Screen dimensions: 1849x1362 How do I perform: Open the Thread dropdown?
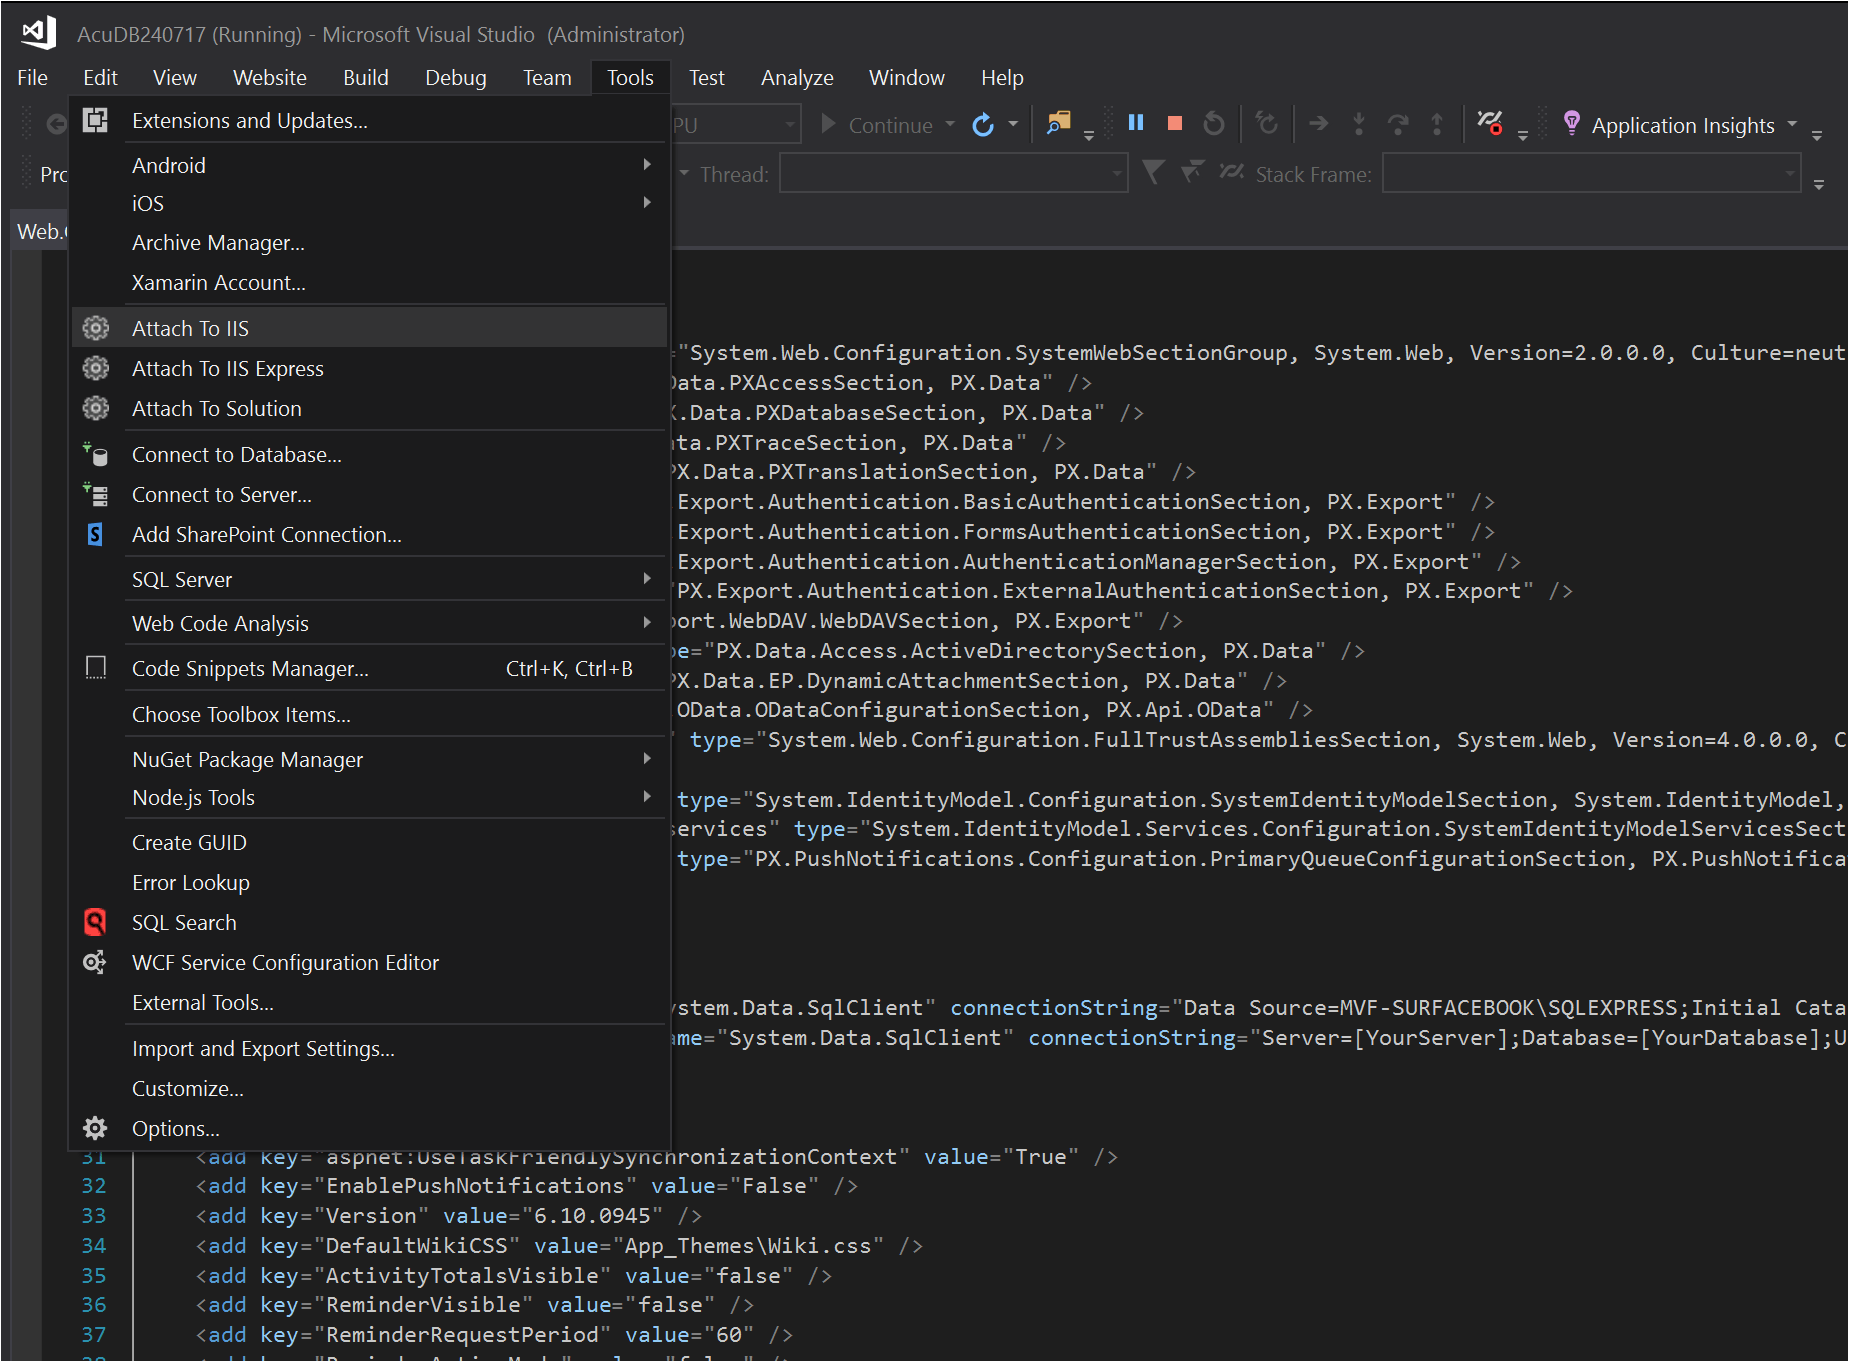(953, 173)
